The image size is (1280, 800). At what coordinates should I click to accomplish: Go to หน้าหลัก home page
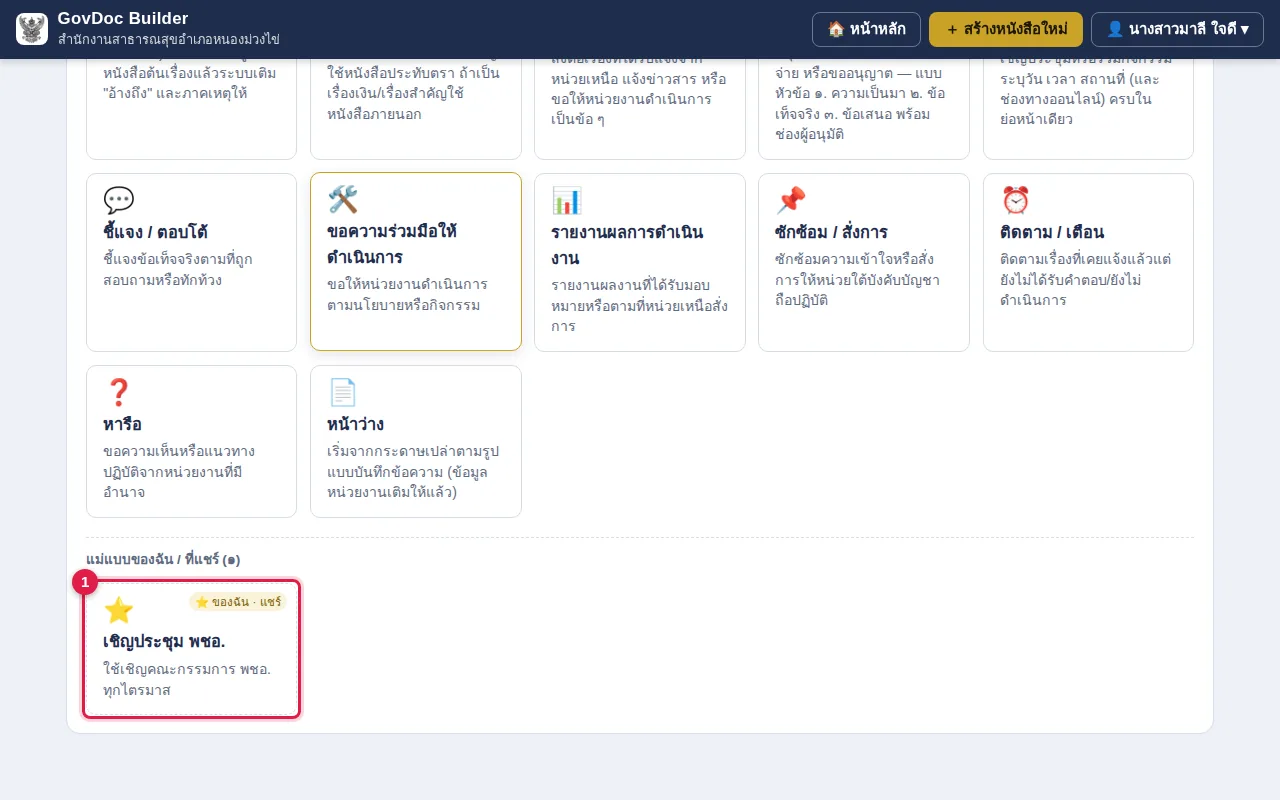pyautogui.click(x=866, y=29)
